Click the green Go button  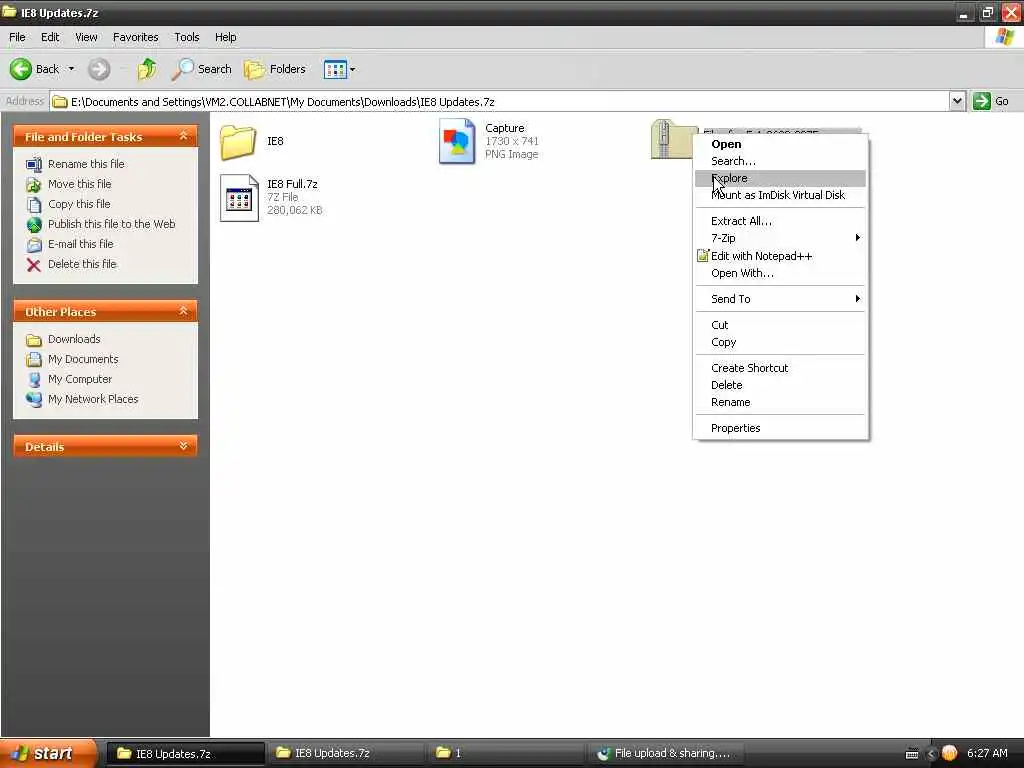click(991, 101)
